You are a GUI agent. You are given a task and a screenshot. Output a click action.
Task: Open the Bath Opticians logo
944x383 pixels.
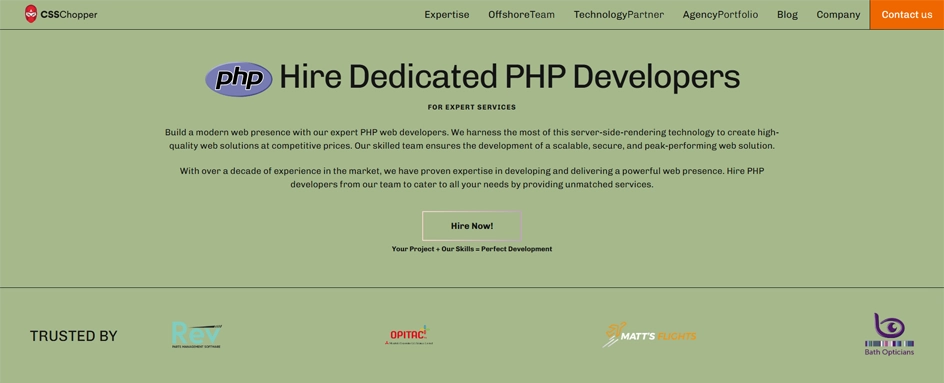(x=889, y=334)
